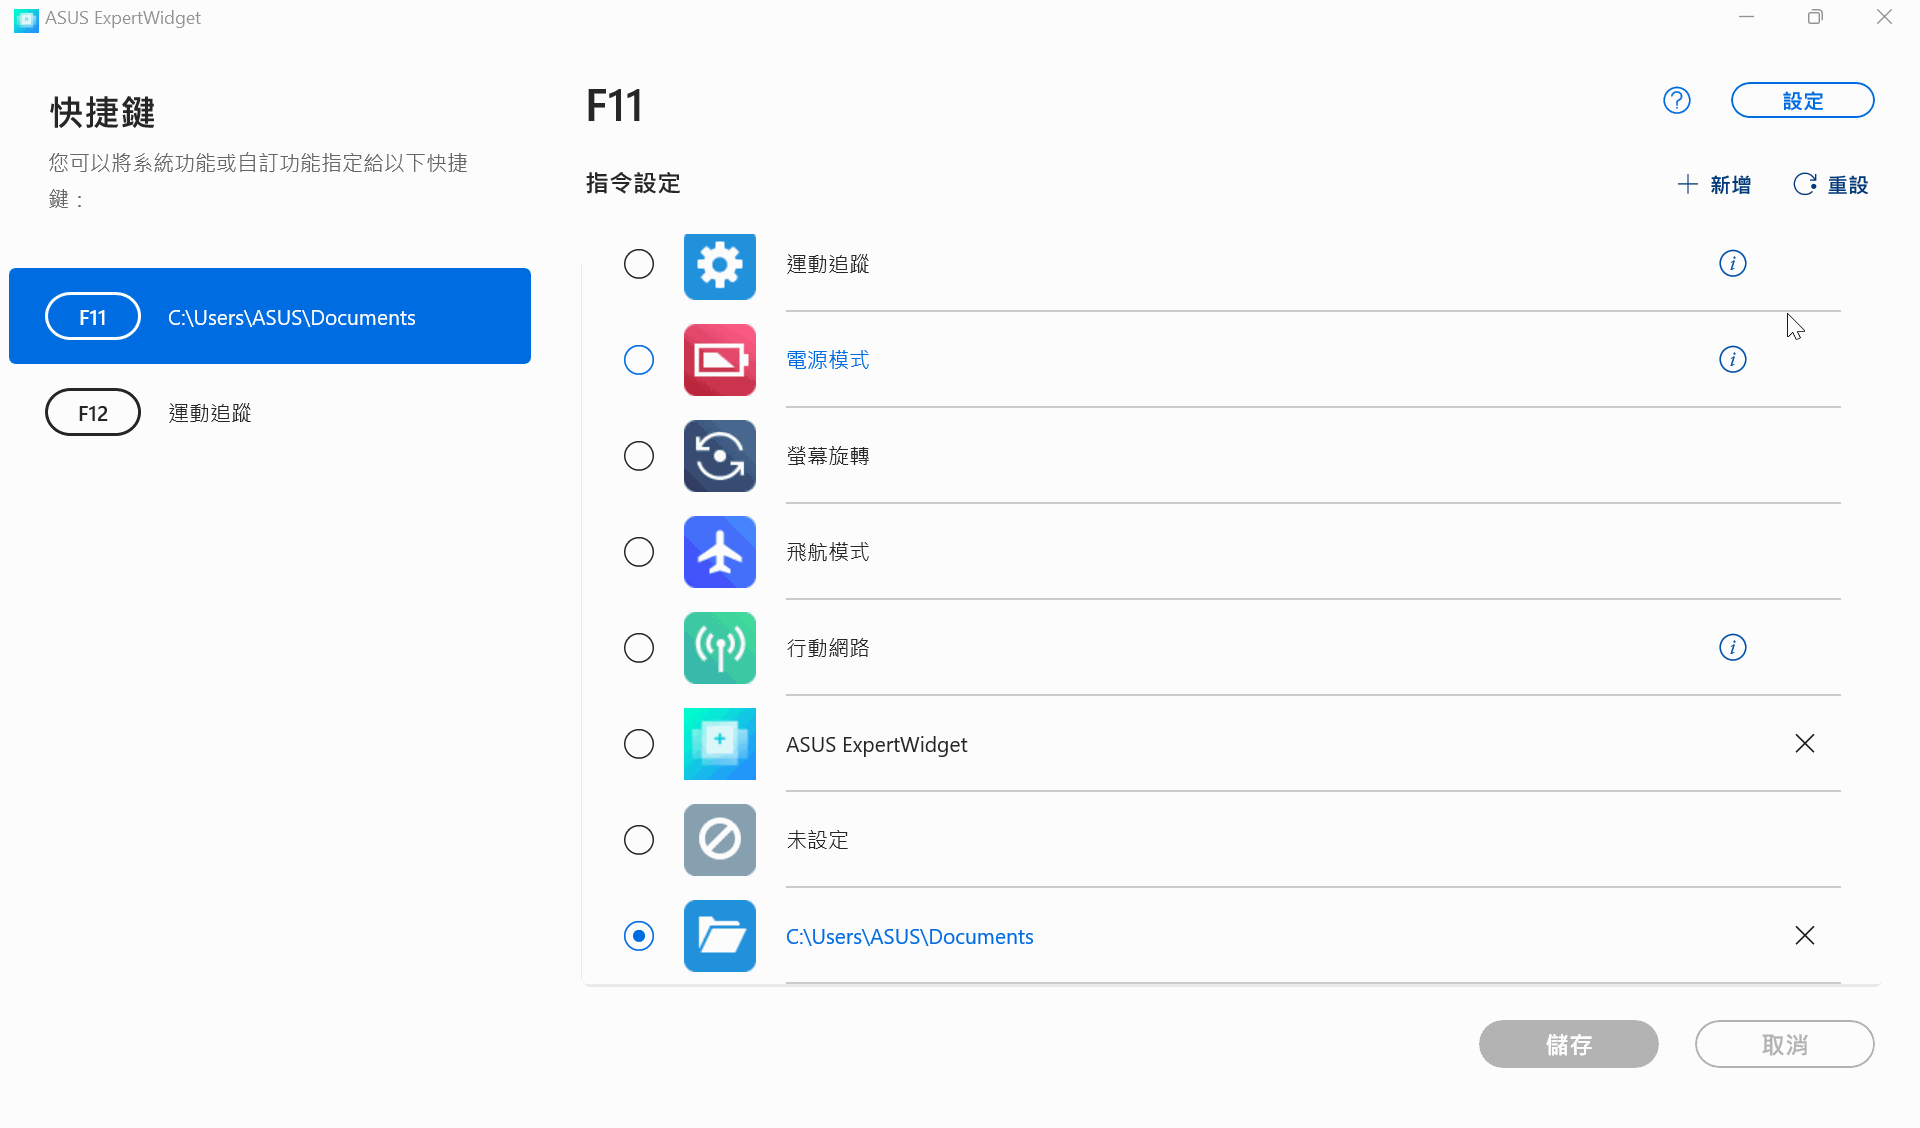The width and height of the screenshot is (1920, 1128).
Task: Show info for 電源模式
Action: click(1733, 359)
